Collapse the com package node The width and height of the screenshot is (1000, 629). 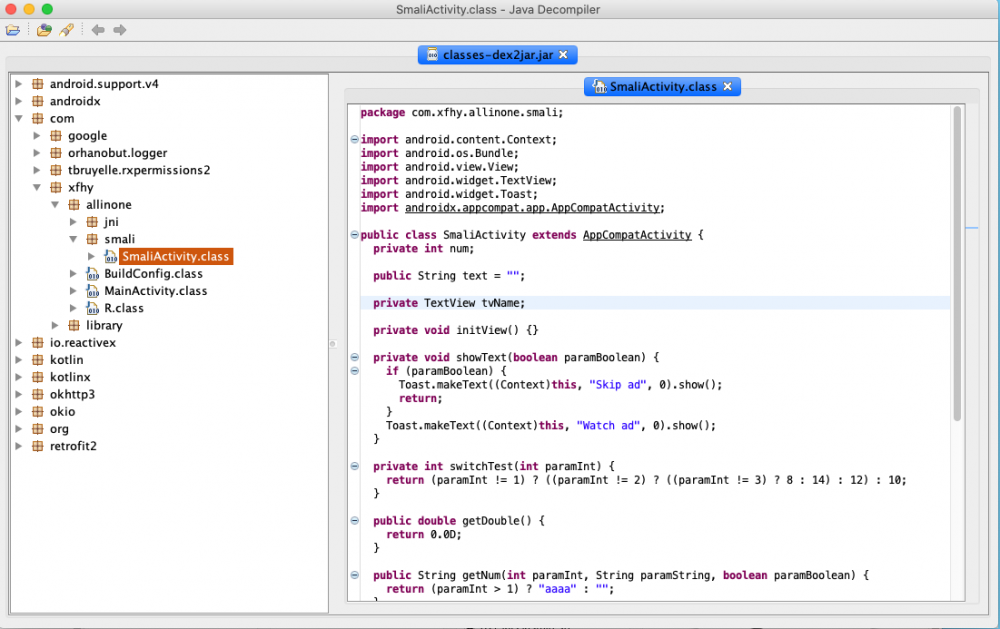point(19,119)
